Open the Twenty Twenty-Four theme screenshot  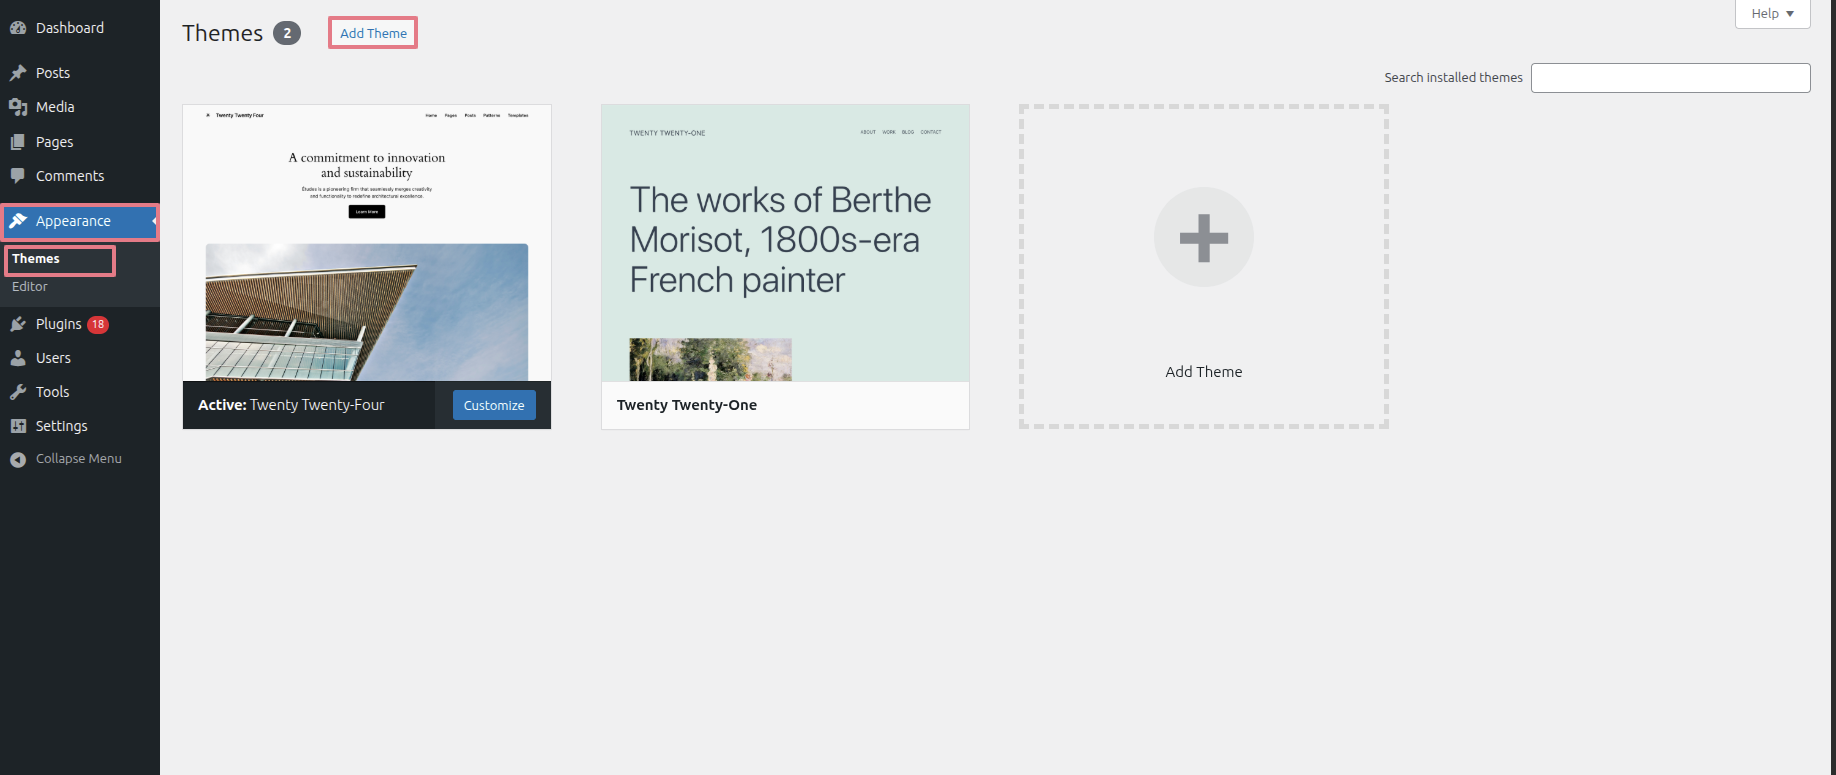tap(367, 243)
